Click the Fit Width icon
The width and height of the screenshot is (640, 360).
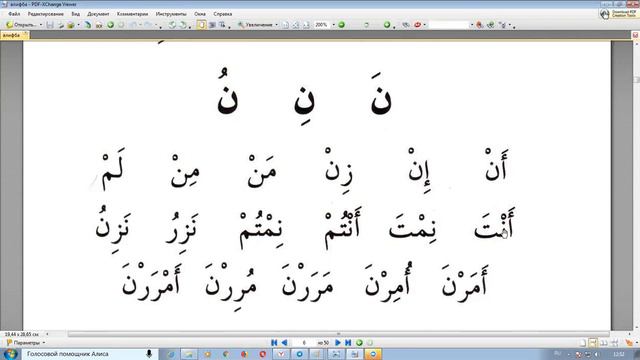306,25
